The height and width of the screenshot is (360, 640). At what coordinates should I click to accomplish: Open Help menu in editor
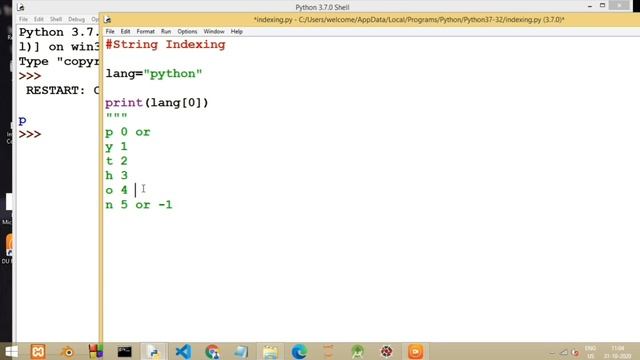(x=236, y=31)
